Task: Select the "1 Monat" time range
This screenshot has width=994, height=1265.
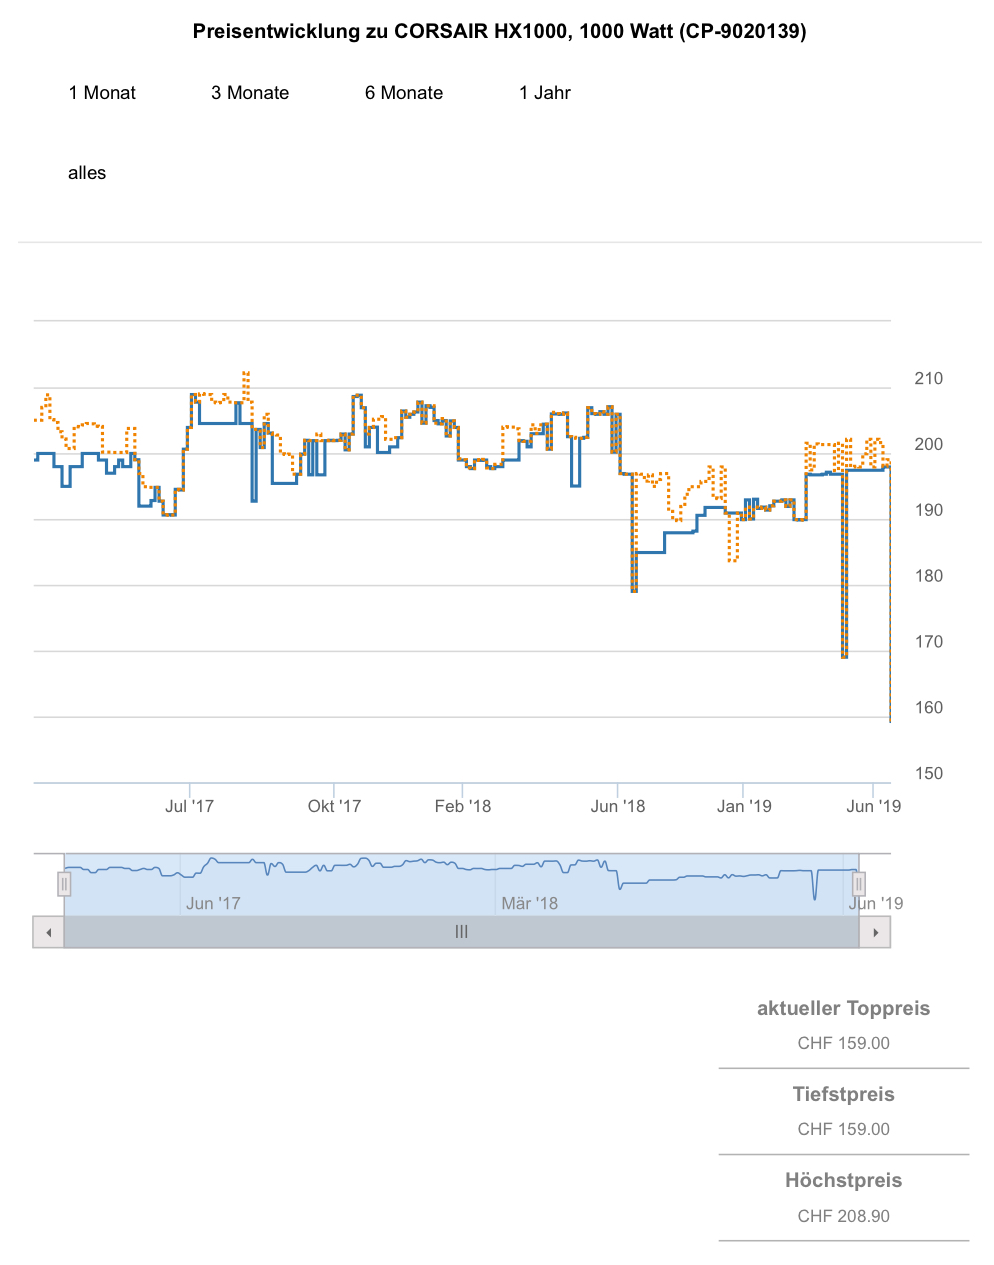Action: tap(102, 93)
